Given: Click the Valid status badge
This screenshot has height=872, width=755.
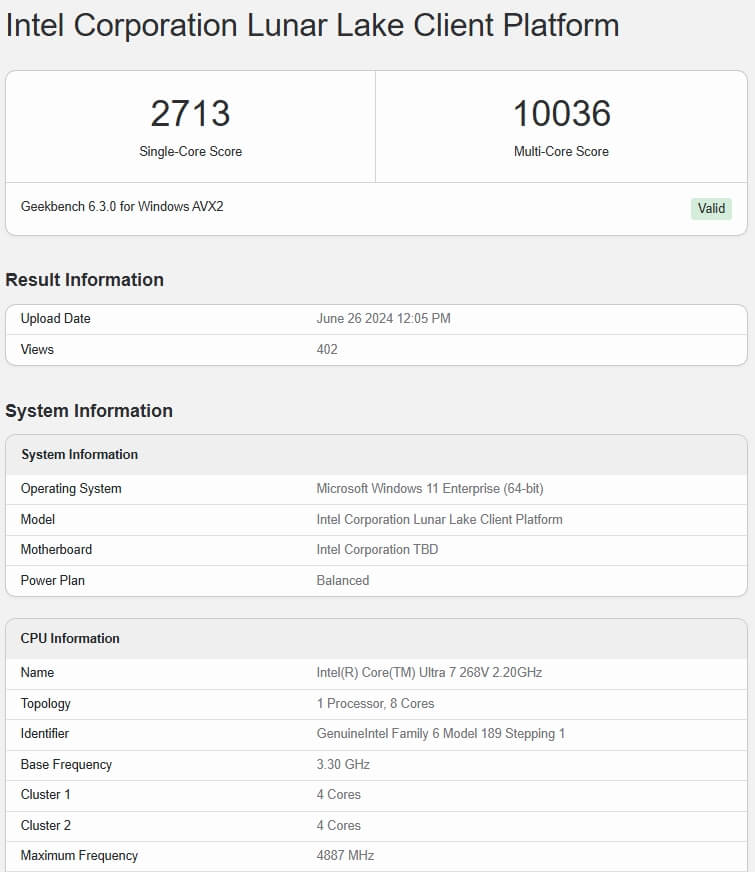Looking at the screenshot, I should coord(711,208).
